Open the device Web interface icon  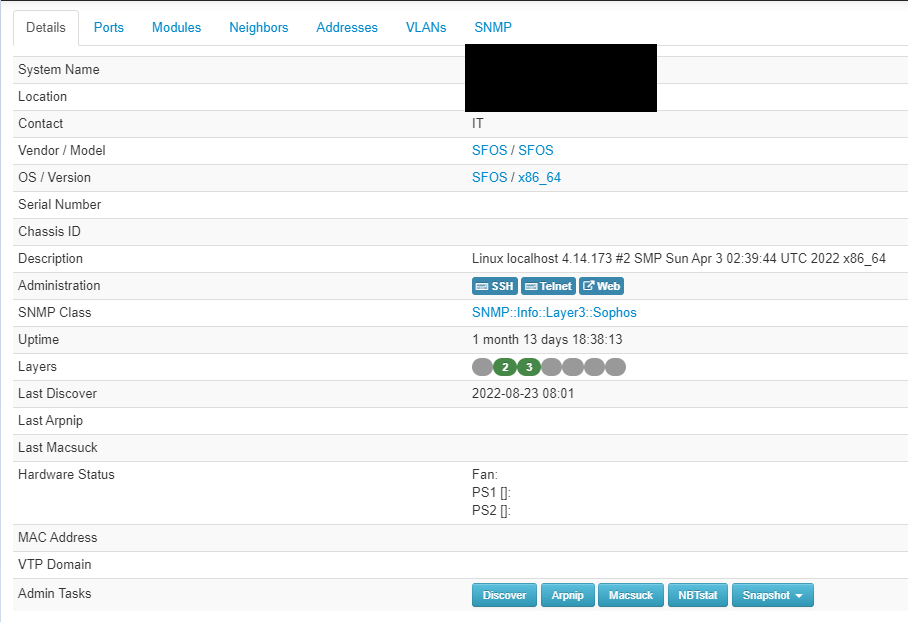[601, 285]
